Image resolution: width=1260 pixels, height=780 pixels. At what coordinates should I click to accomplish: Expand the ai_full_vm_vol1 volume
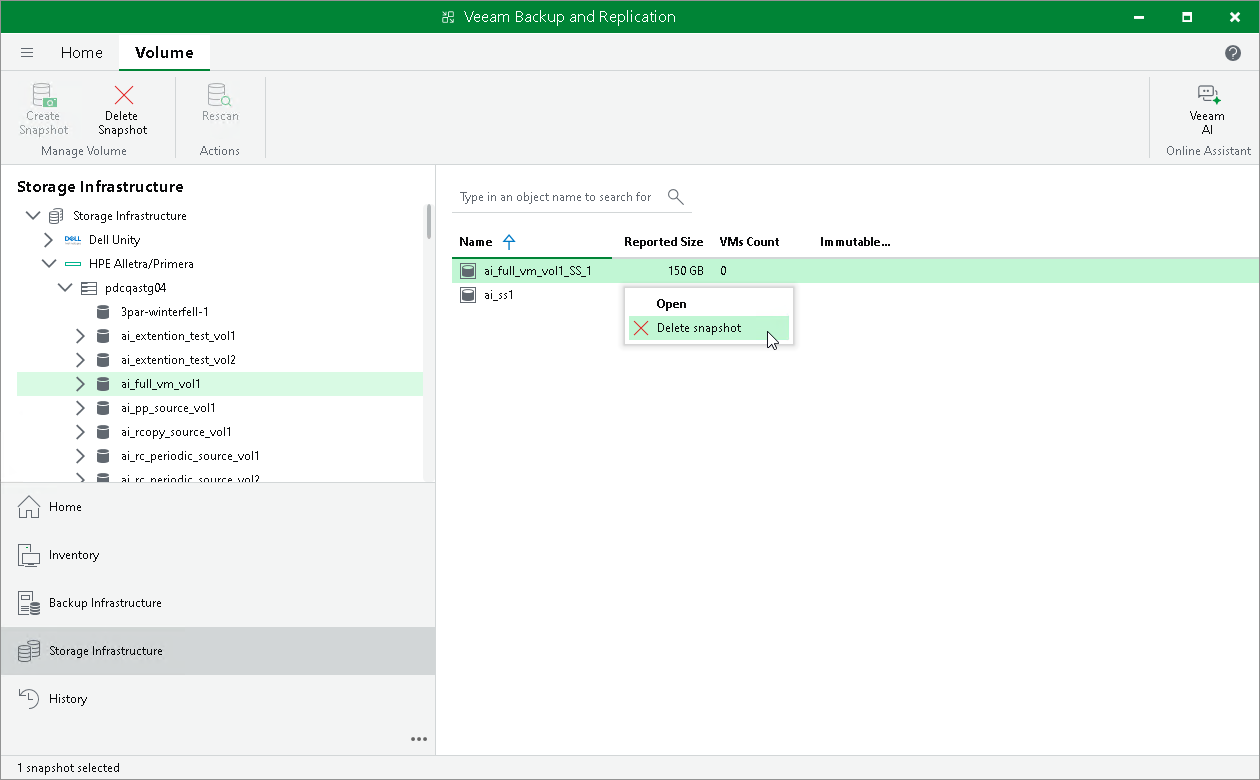click(x=80, y=384)
